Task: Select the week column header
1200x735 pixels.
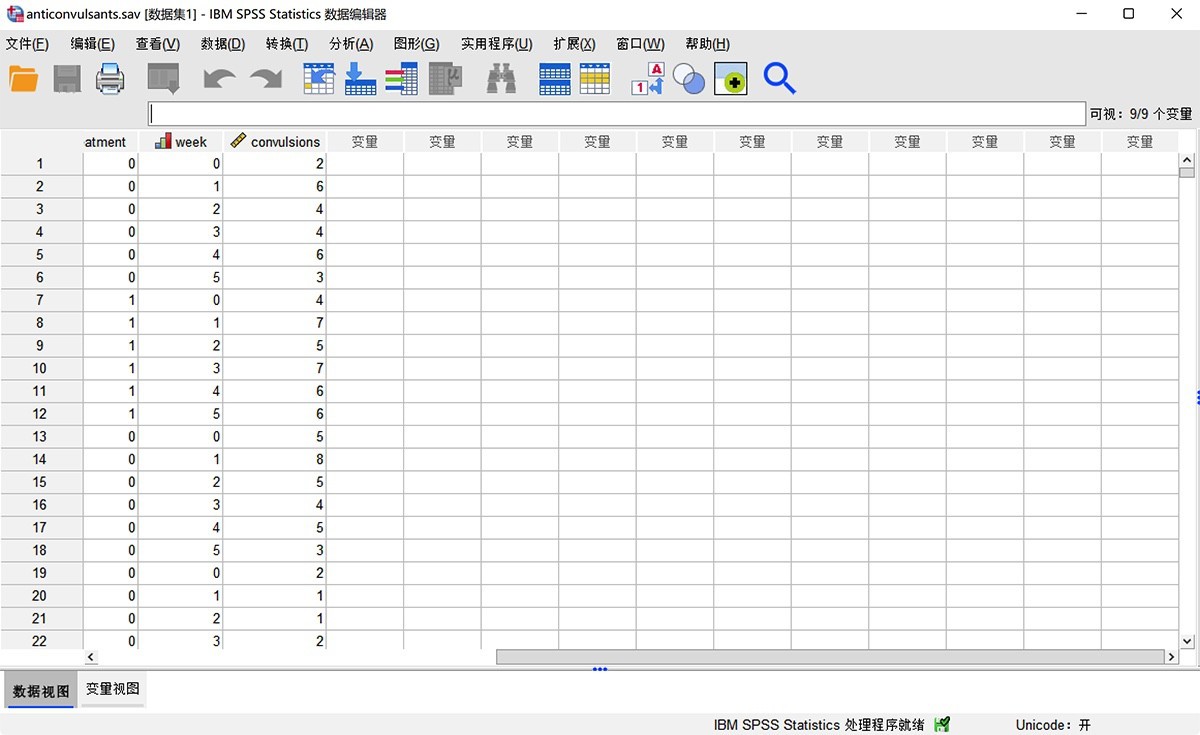Action: [181, 141]
